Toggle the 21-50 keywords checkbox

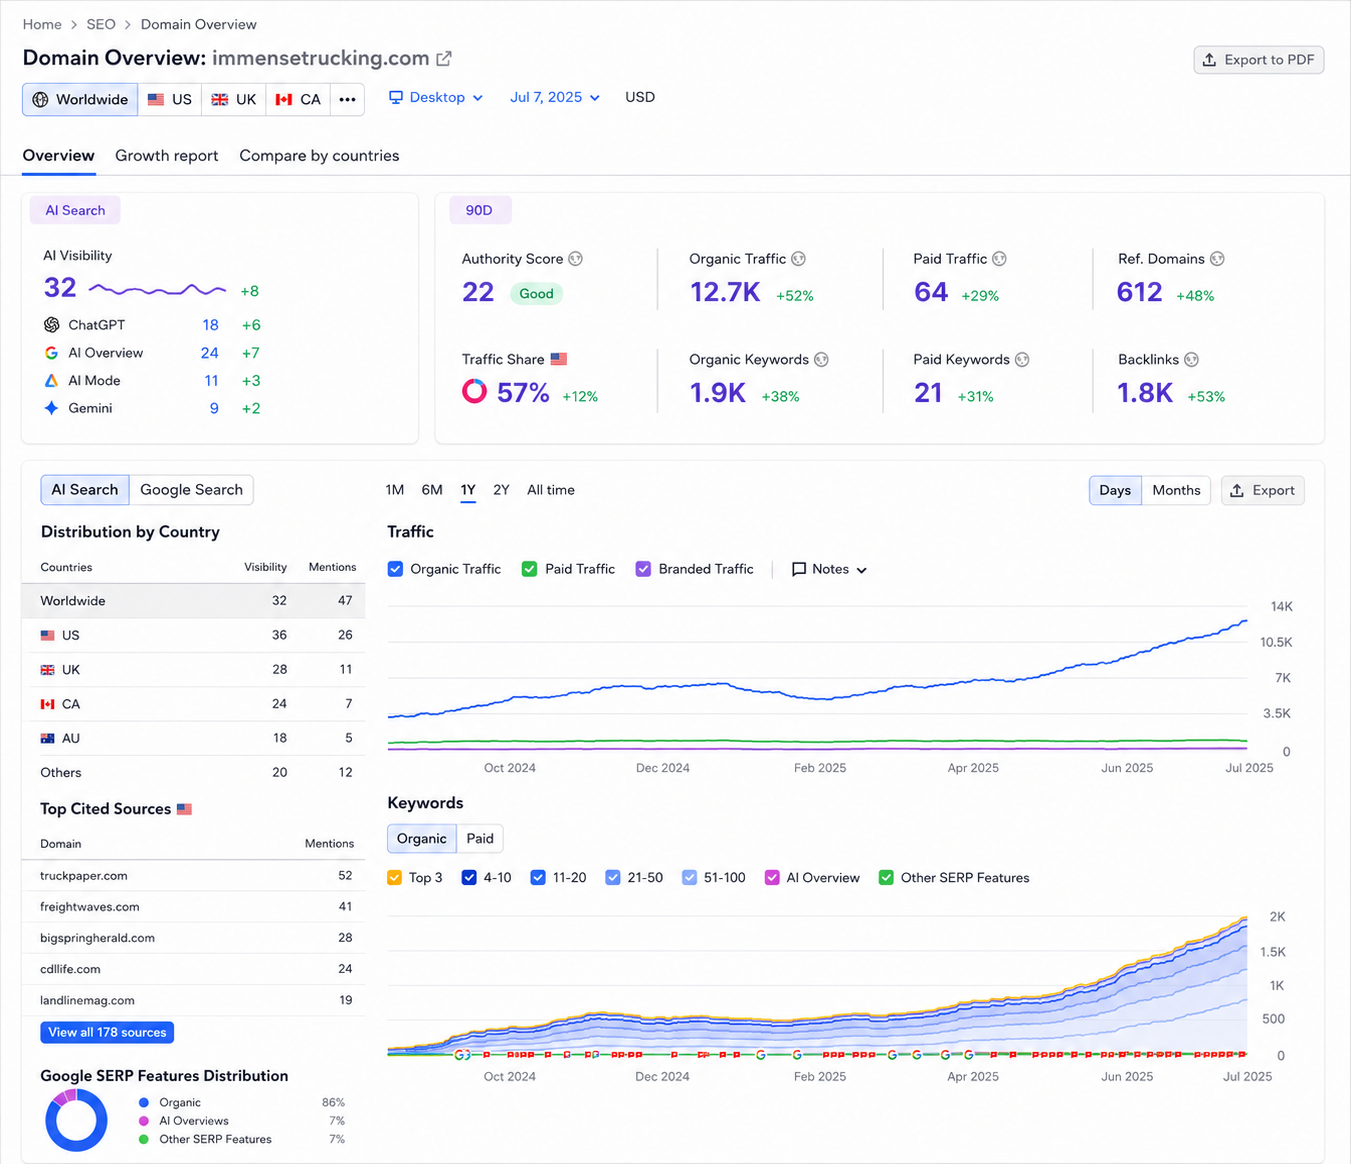pos(613,878)
